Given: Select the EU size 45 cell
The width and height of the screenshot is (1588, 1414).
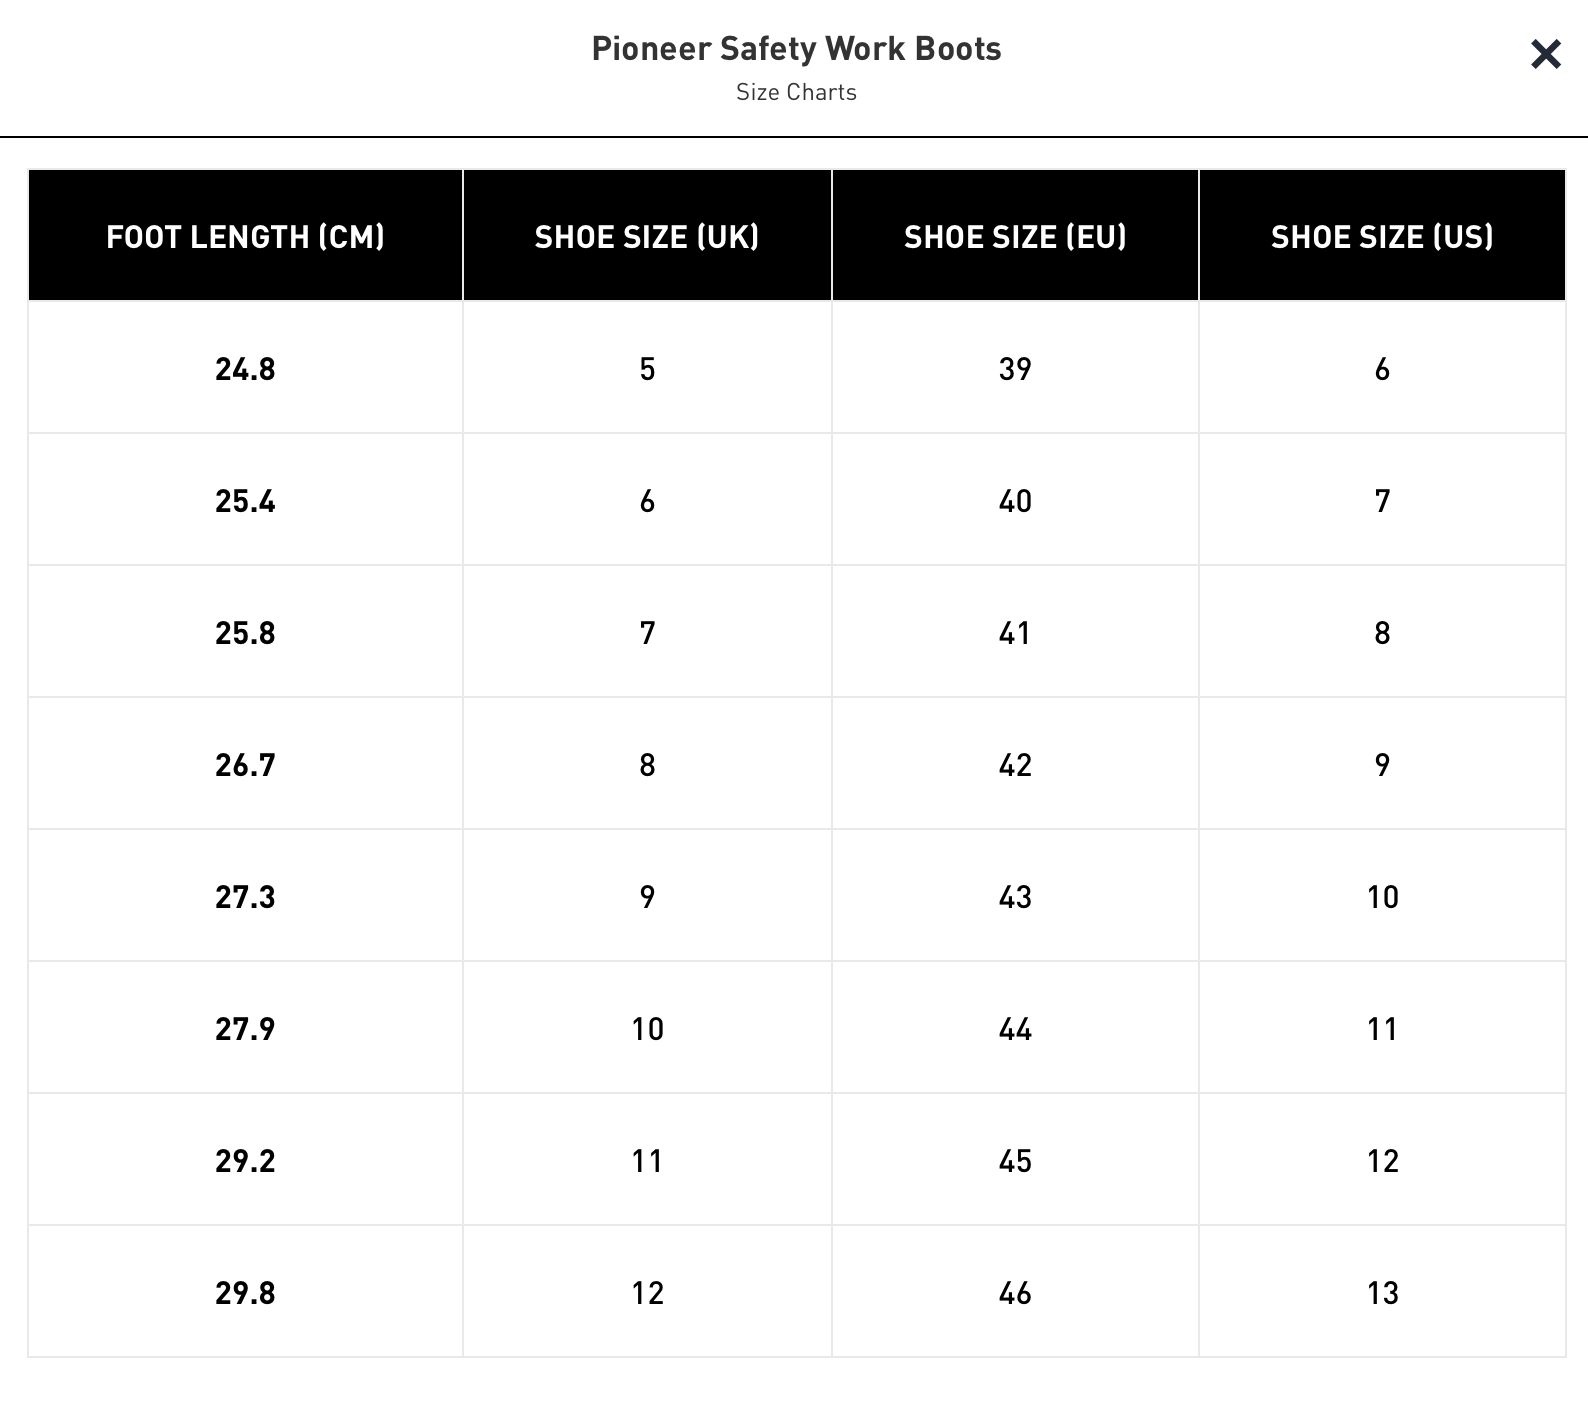Looking at the screenshot, I should point(1015,1161).
